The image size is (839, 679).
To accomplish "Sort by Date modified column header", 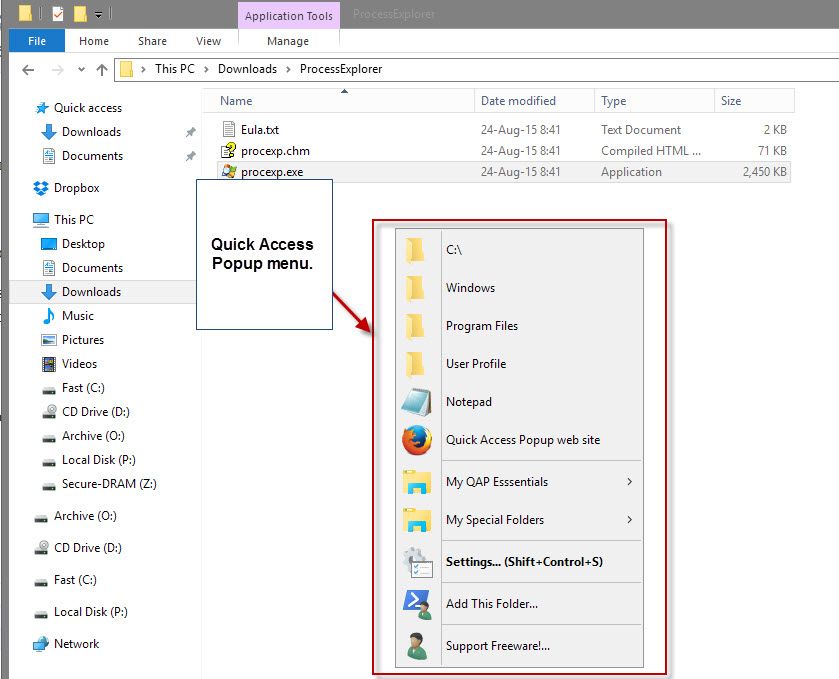I will (534, 101).
